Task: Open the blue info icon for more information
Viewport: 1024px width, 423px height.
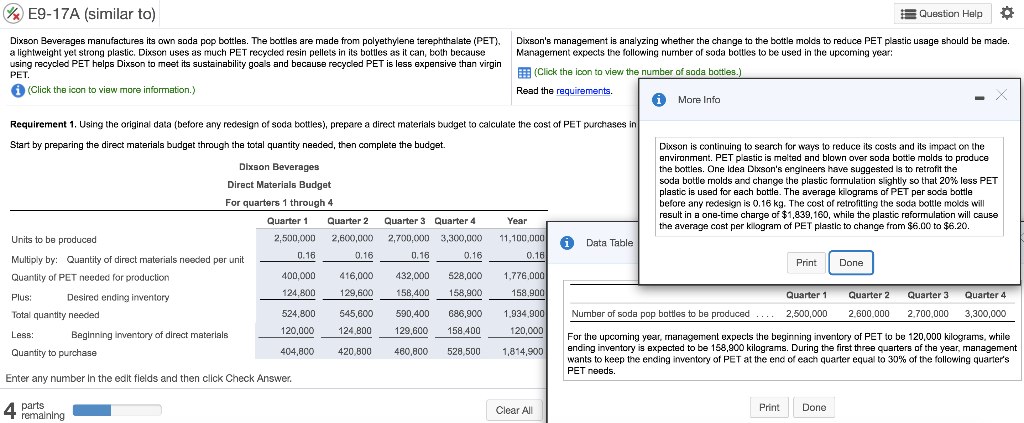Action: point(18,90)
